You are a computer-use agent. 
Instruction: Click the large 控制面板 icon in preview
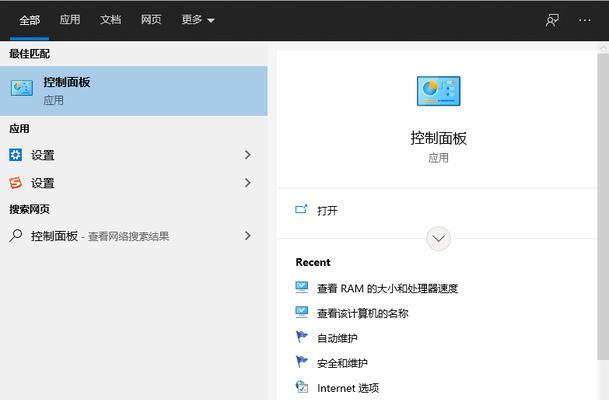(438, 91)
